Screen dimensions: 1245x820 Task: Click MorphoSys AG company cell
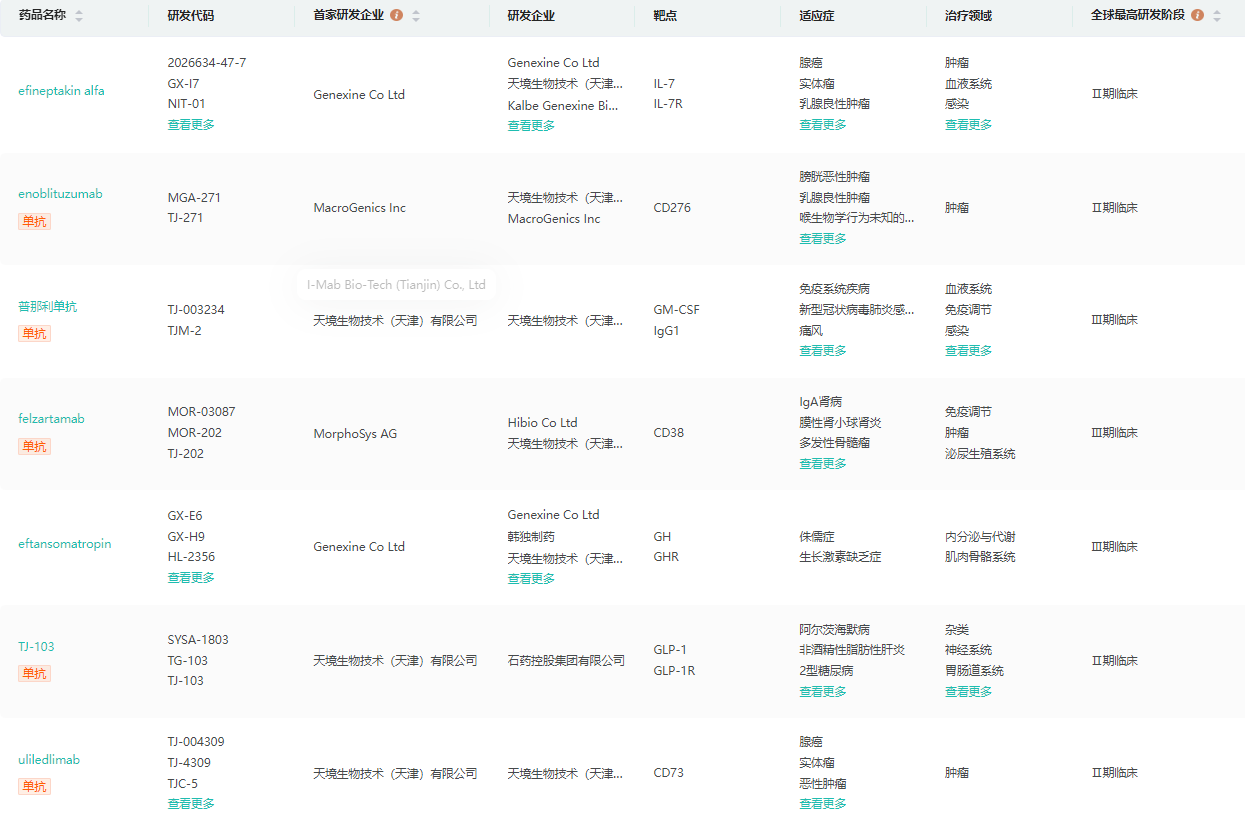pyautogui.click(x=355, y=433)
